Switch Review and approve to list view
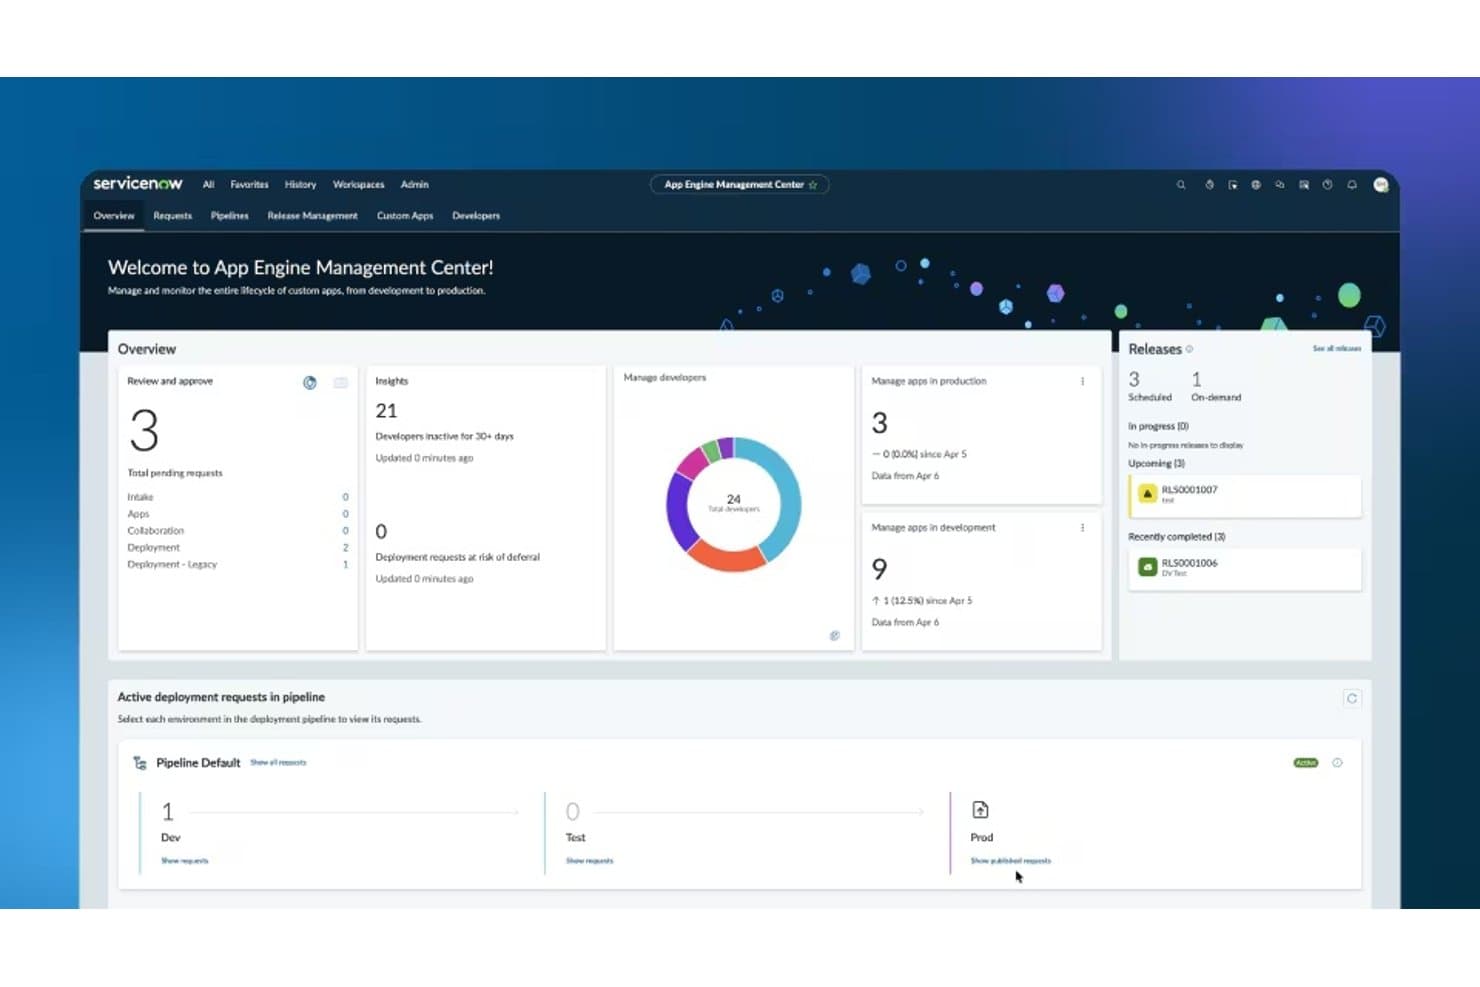This screenshot has width=1480, height=987. point(341,383)
